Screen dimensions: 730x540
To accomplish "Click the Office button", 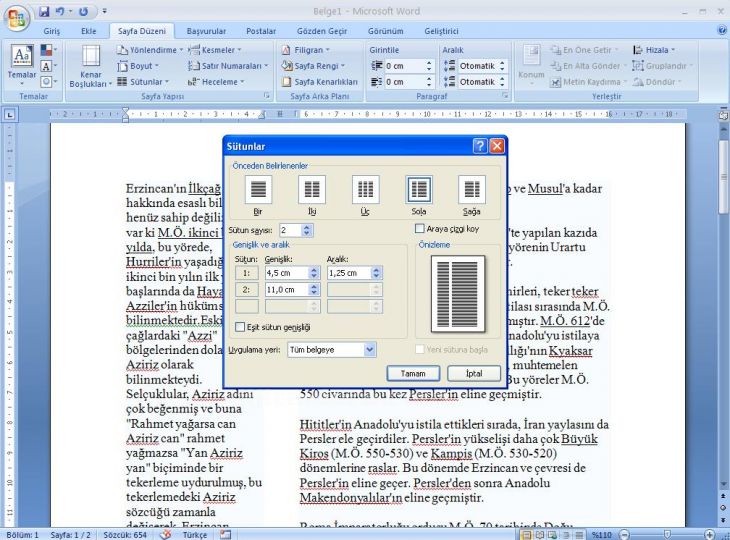I will coord(17,19).
